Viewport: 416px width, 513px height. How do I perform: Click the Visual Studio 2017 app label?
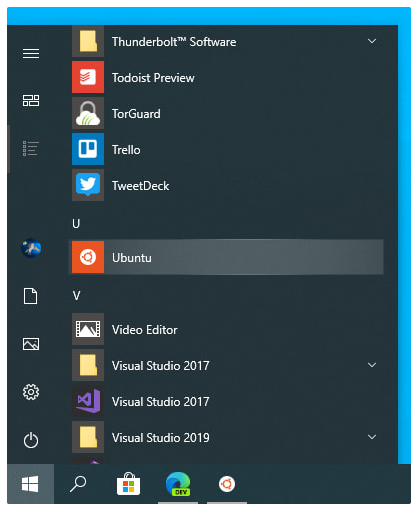coord(161,402)
